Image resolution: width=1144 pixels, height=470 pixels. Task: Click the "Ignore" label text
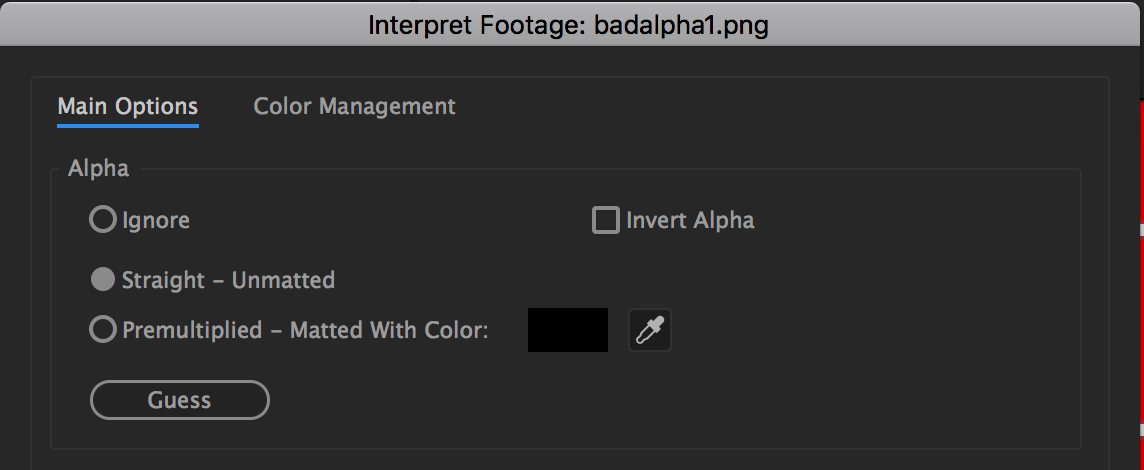pyautogui.click(x=156, y=220)
